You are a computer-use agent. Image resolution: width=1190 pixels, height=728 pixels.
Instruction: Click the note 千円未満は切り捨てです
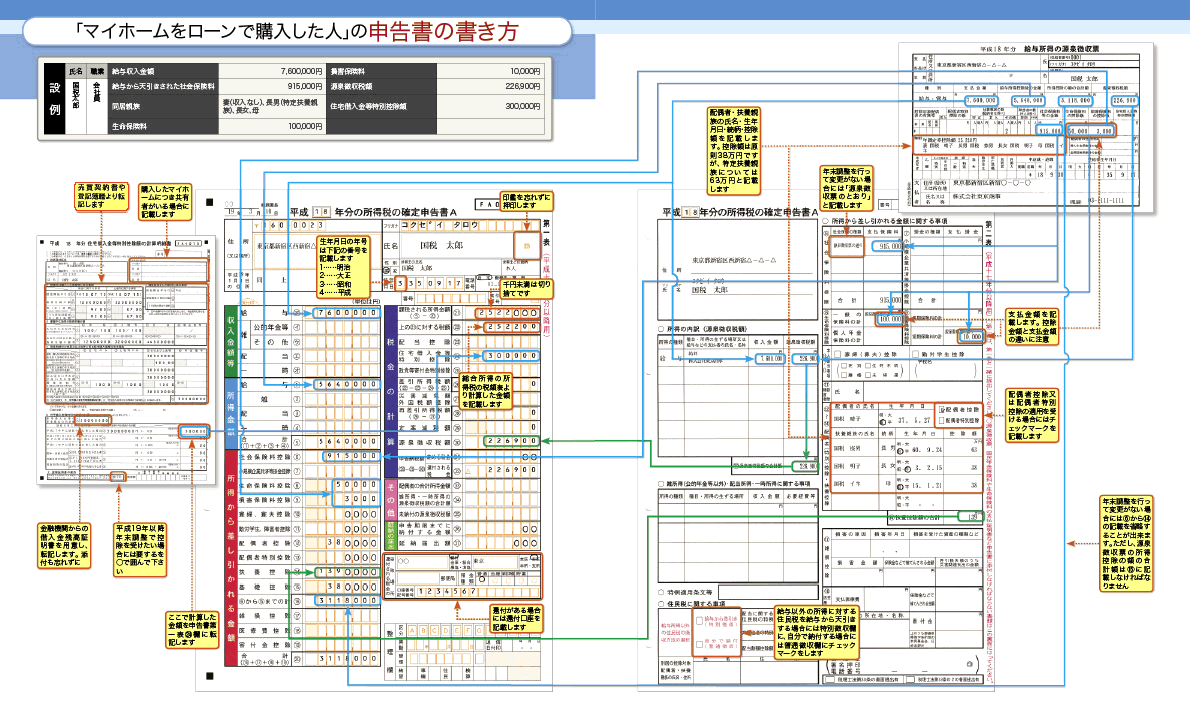[527, 289]
